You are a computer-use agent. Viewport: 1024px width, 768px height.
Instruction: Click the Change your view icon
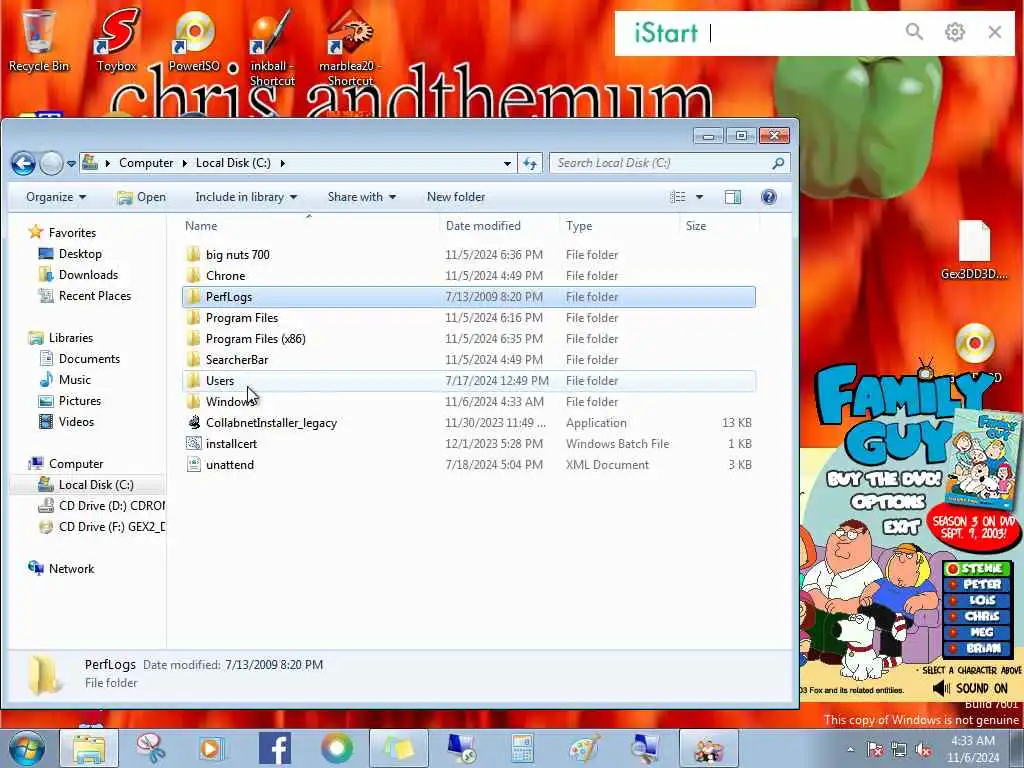tap(678, 197)
